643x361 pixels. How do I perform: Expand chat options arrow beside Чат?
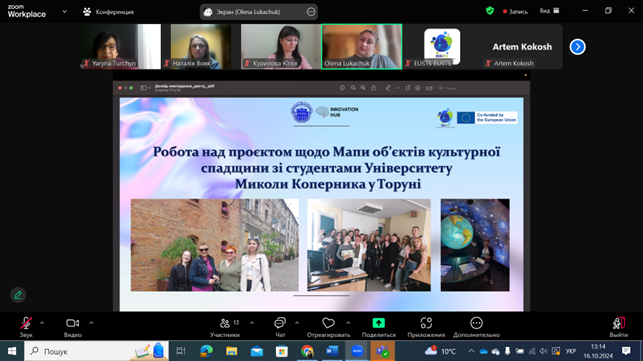296,323
